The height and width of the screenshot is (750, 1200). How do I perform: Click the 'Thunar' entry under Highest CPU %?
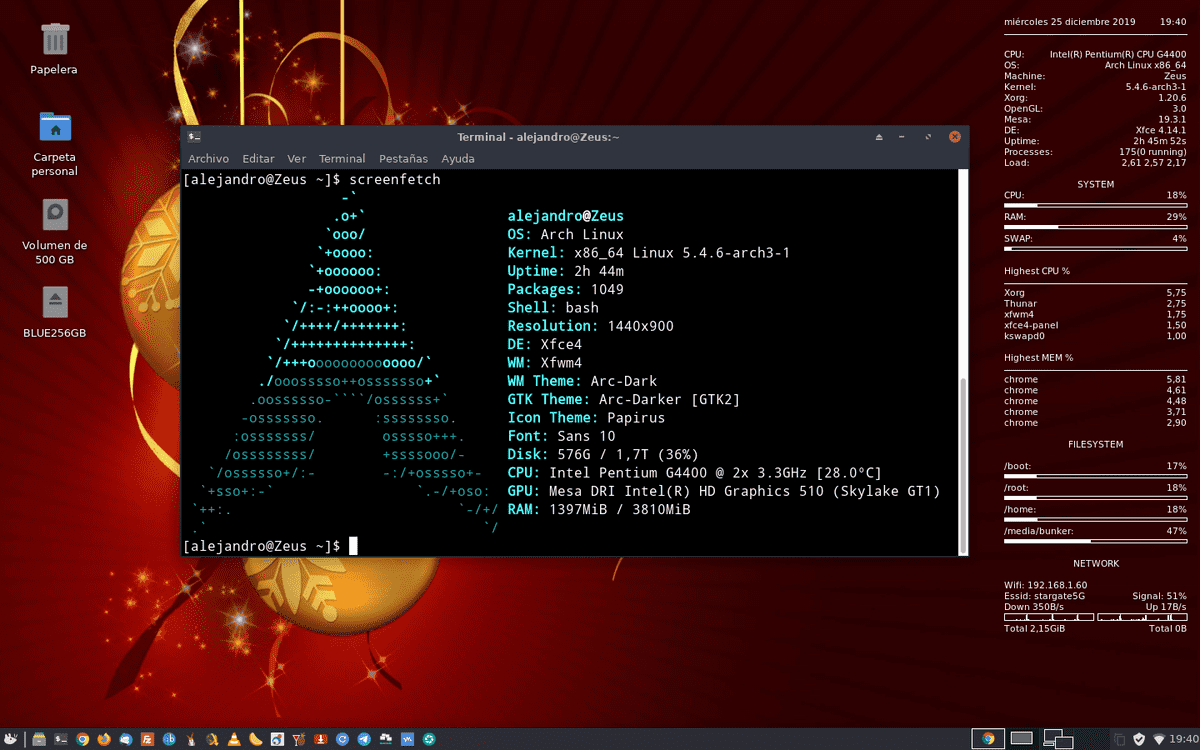tap(1020, 303)
